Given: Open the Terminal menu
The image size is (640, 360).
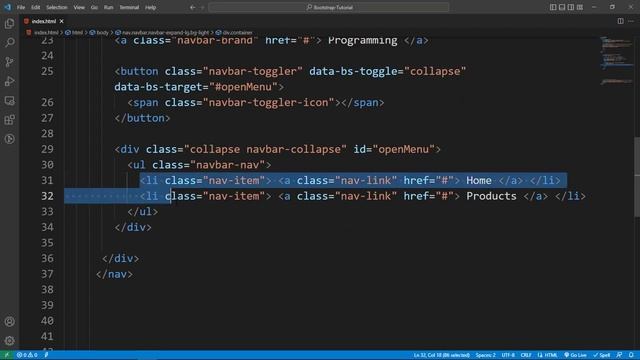Looking at the screenshot, I should [129, 7].
